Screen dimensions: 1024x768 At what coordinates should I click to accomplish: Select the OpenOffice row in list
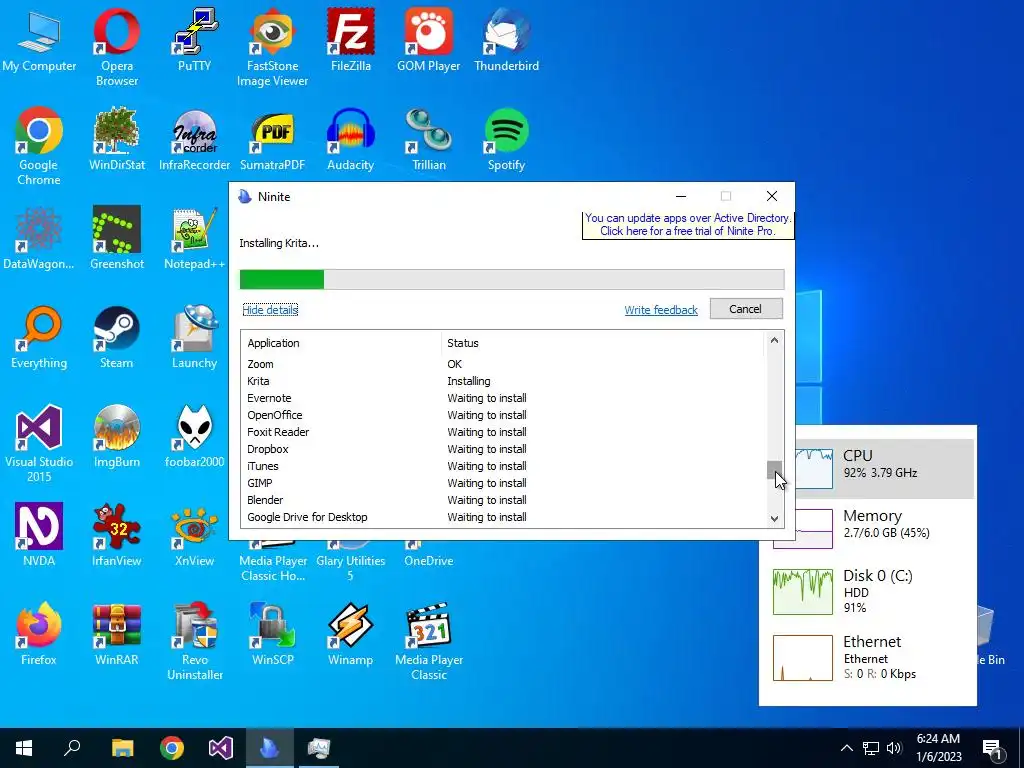tap(503, 415)
